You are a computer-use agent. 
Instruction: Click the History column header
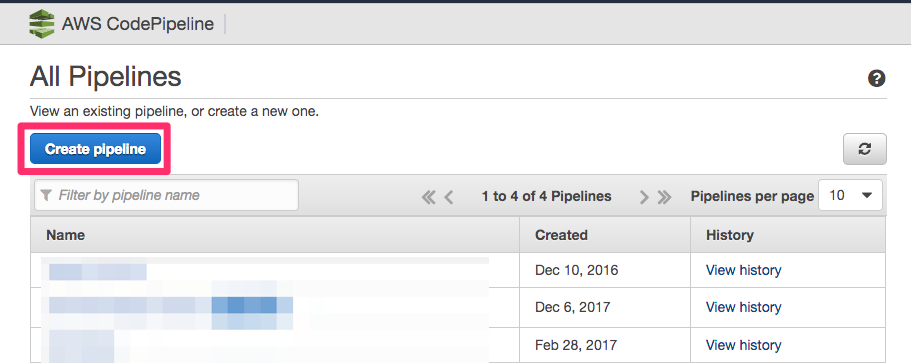tap(730, 235)
